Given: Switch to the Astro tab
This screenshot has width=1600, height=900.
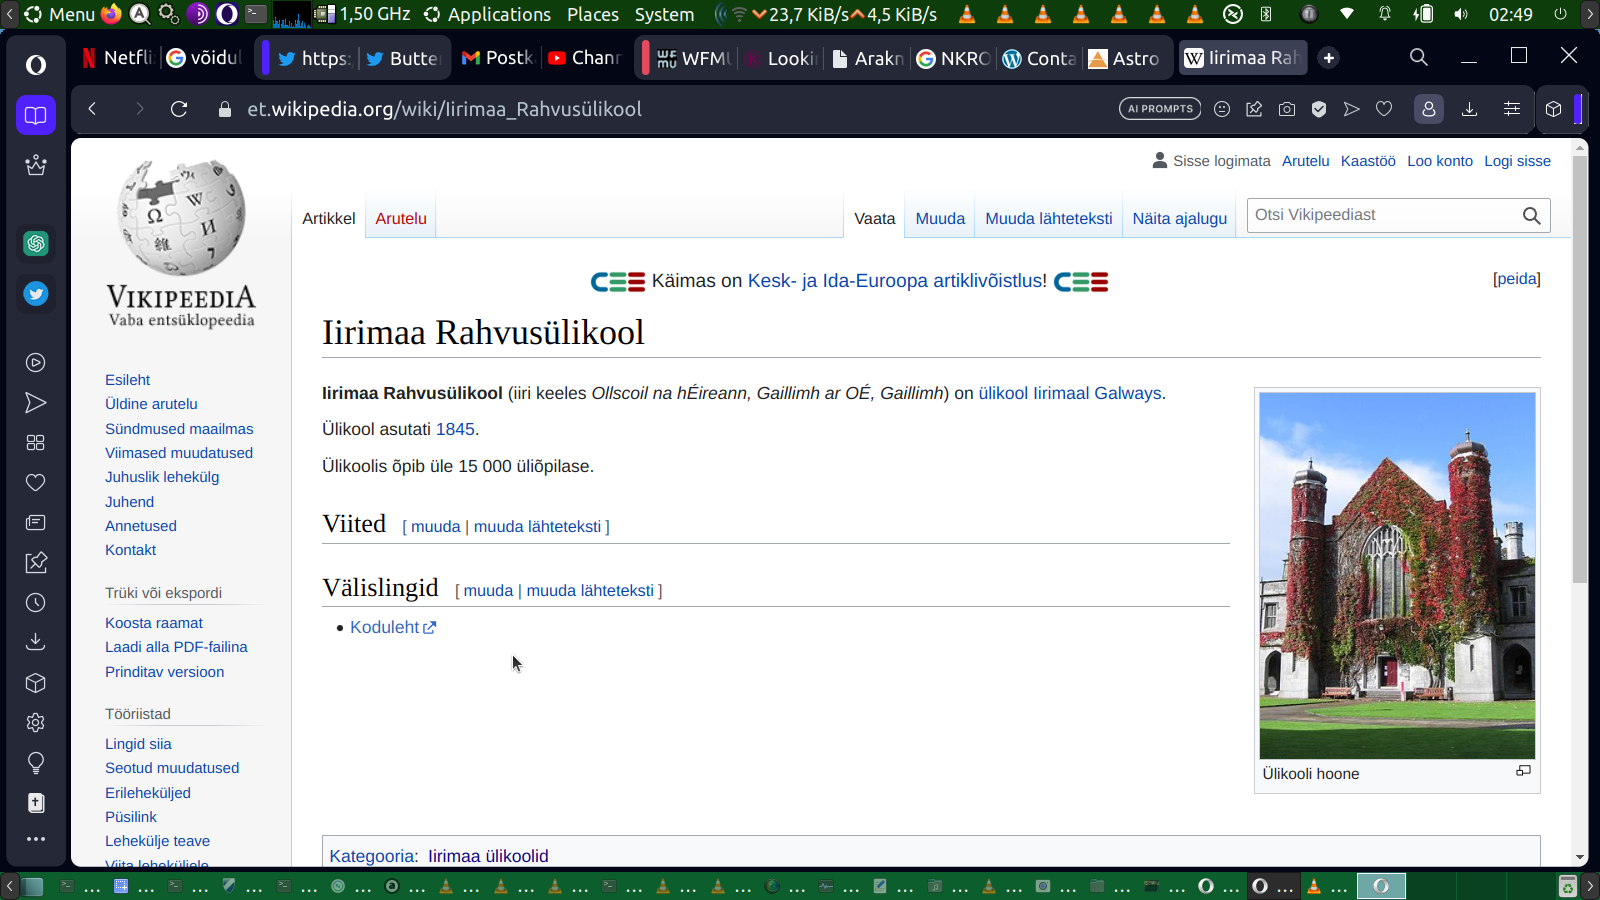Looking at the screenshot, I should coord(1125,58).
